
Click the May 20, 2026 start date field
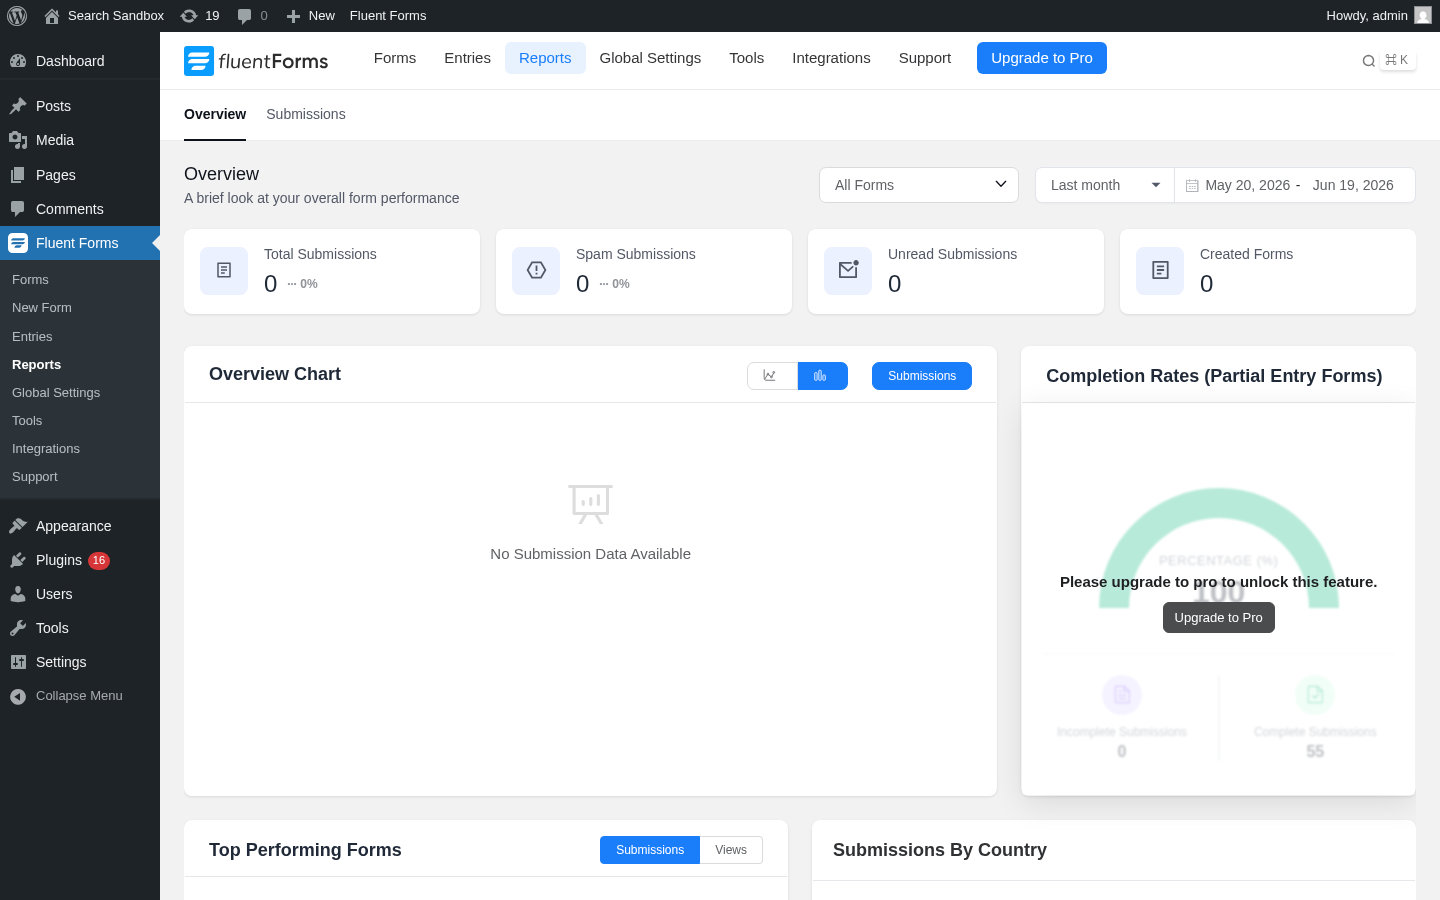coord(1247,185)
